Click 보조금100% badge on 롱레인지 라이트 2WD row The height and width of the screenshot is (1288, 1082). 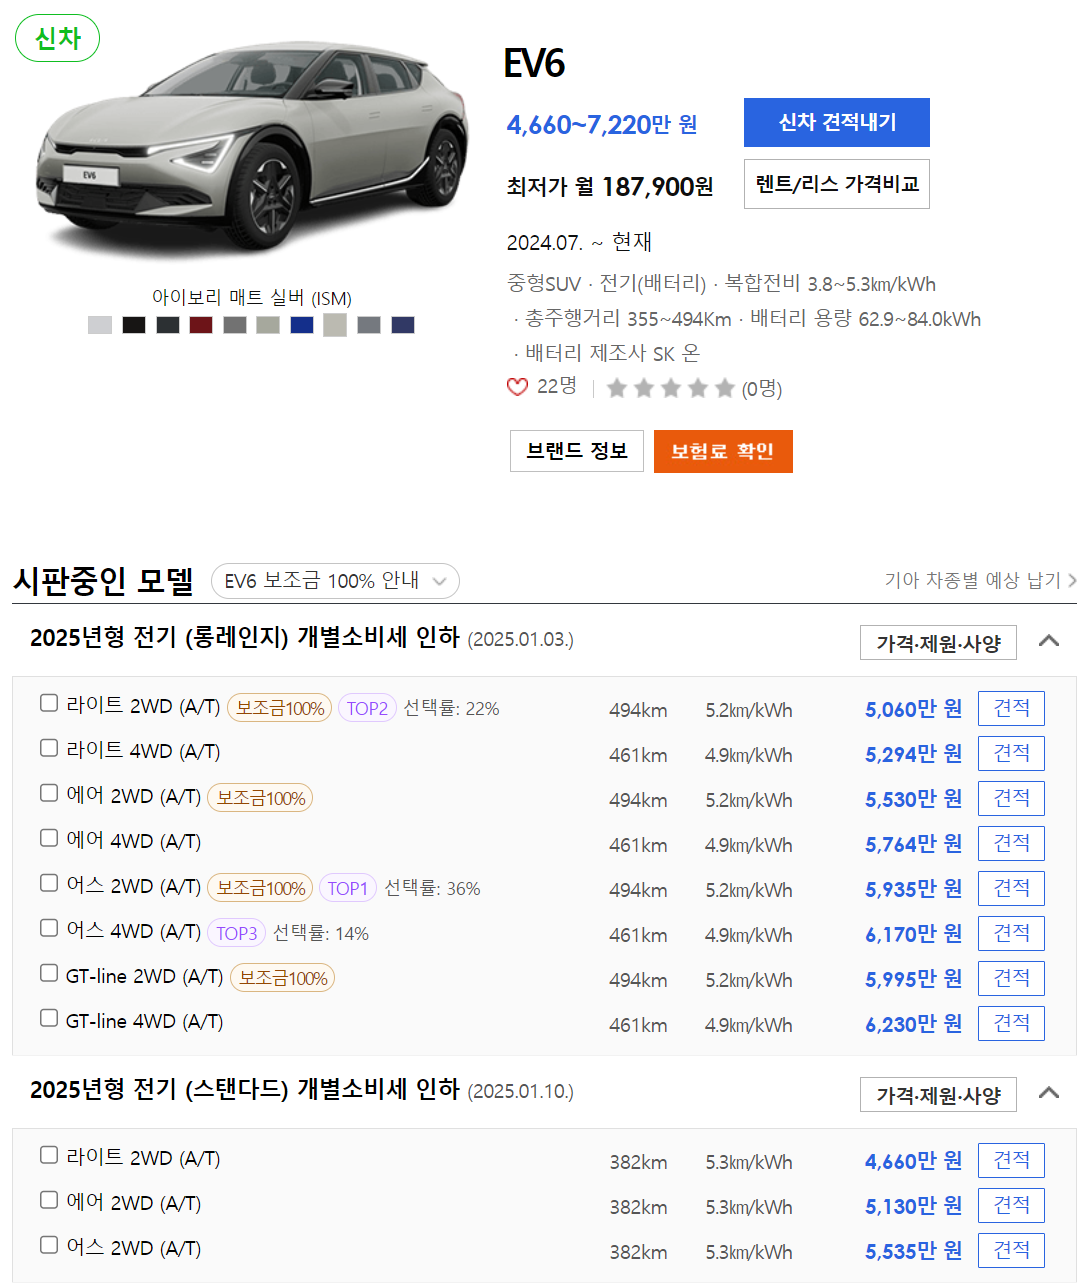pyautogui.click(x=280, y=708)
